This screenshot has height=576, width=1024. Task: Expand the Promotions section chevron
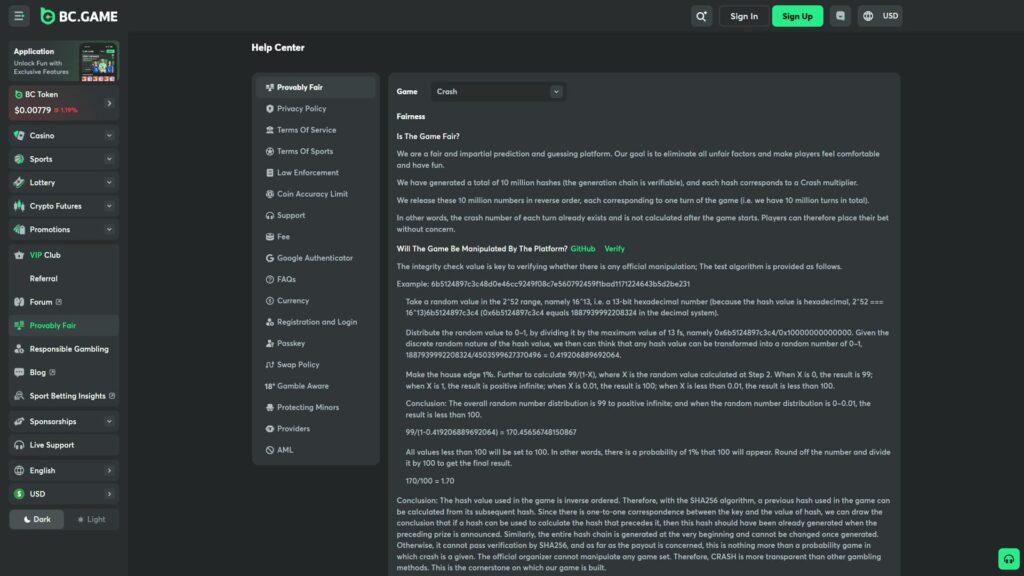109,230
